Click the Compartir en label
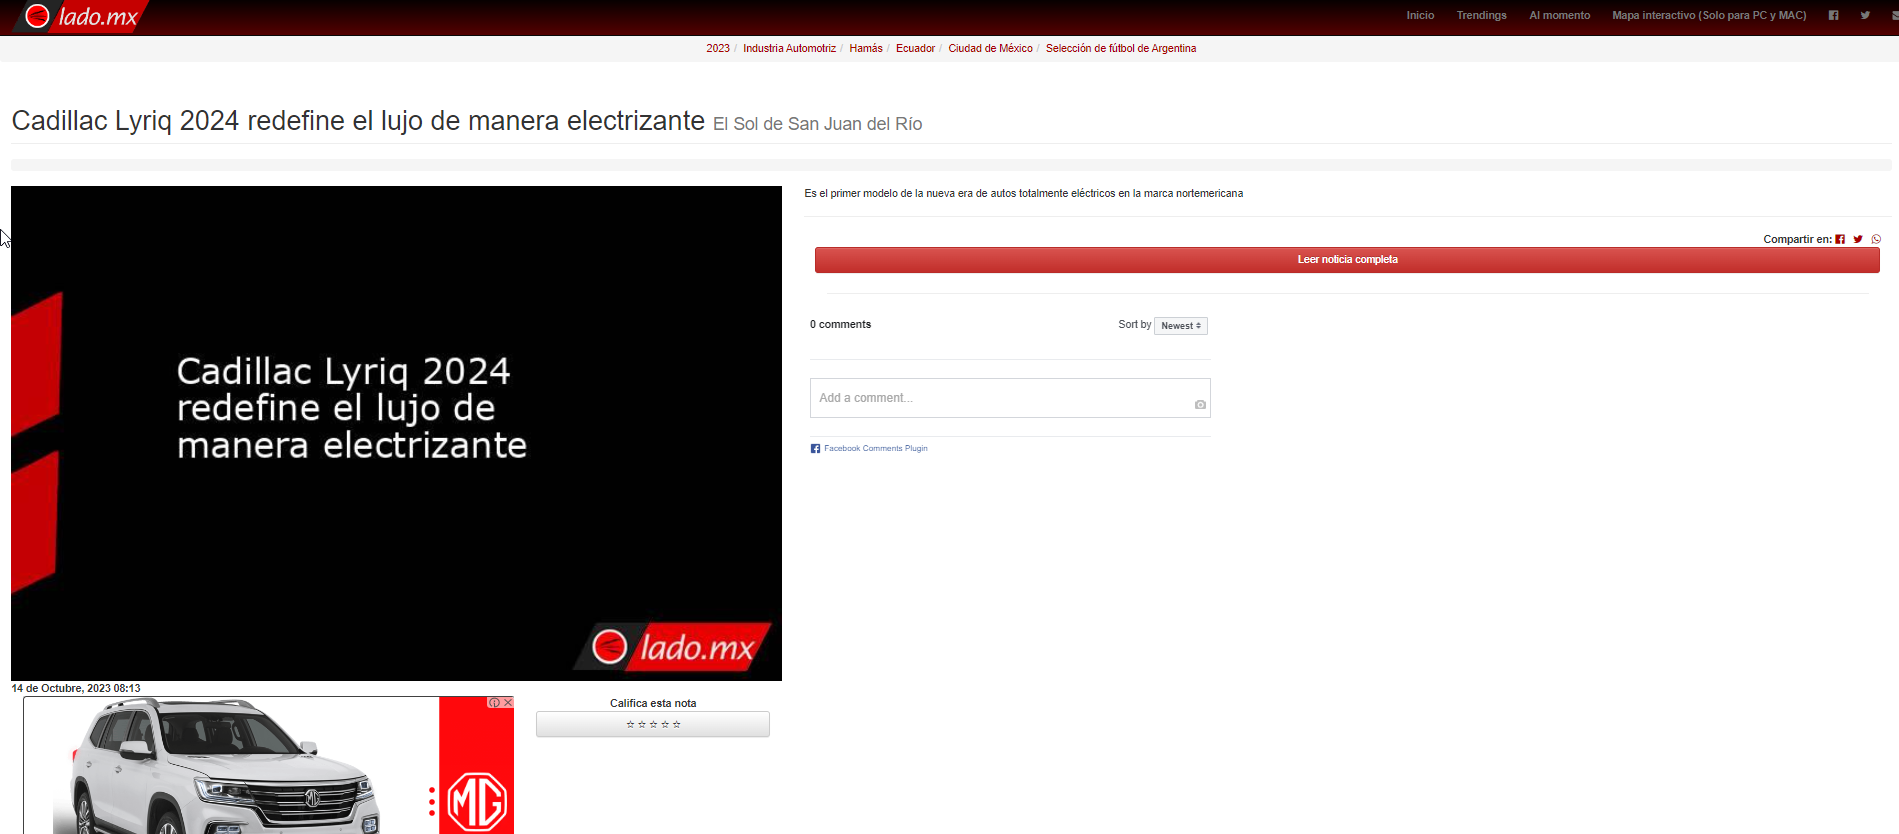The image size is (1899, 834). point(1797,239)
